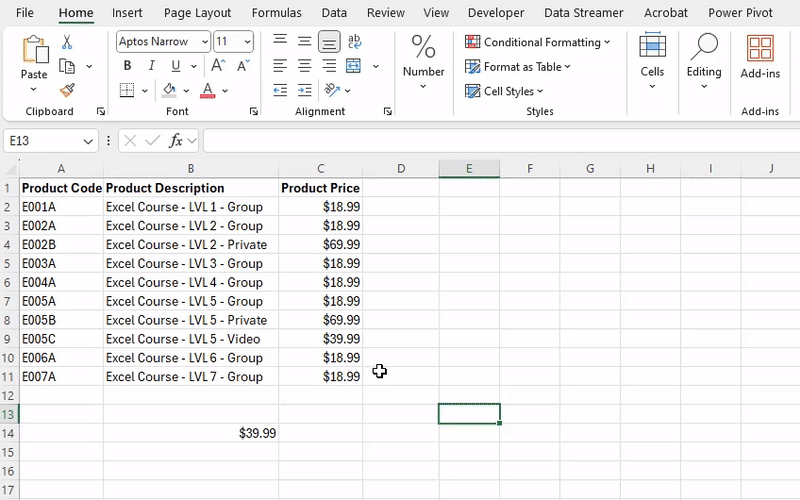Image resolution: width=800 pixels, height=500 pixels.
Task: Click the Orientation icon
Action: point(332,90)
